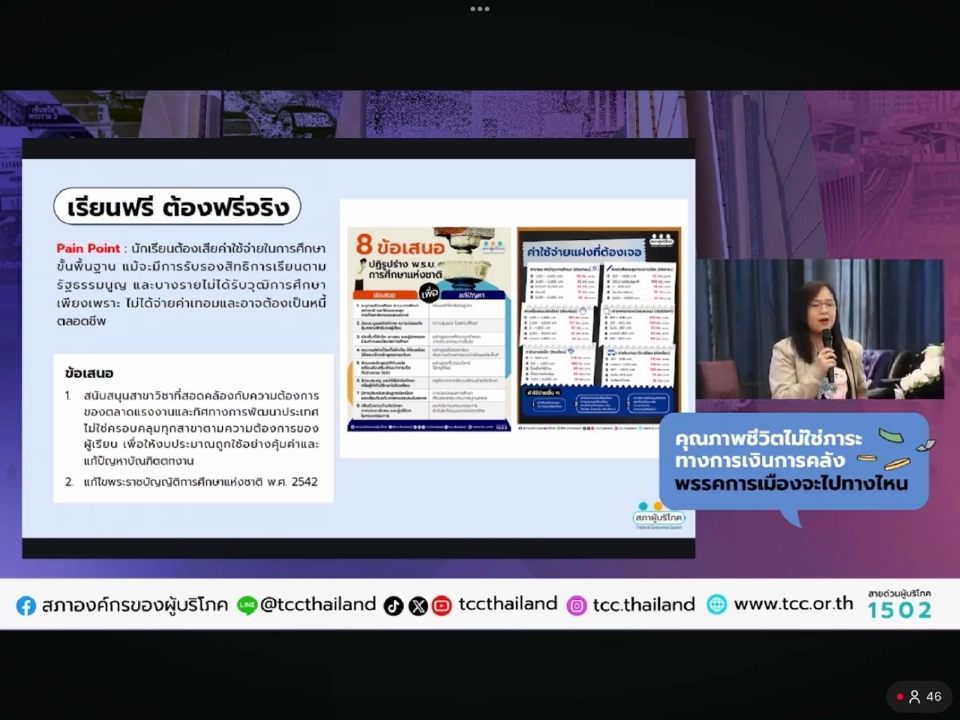Click the globe website icon

point(717,605)
